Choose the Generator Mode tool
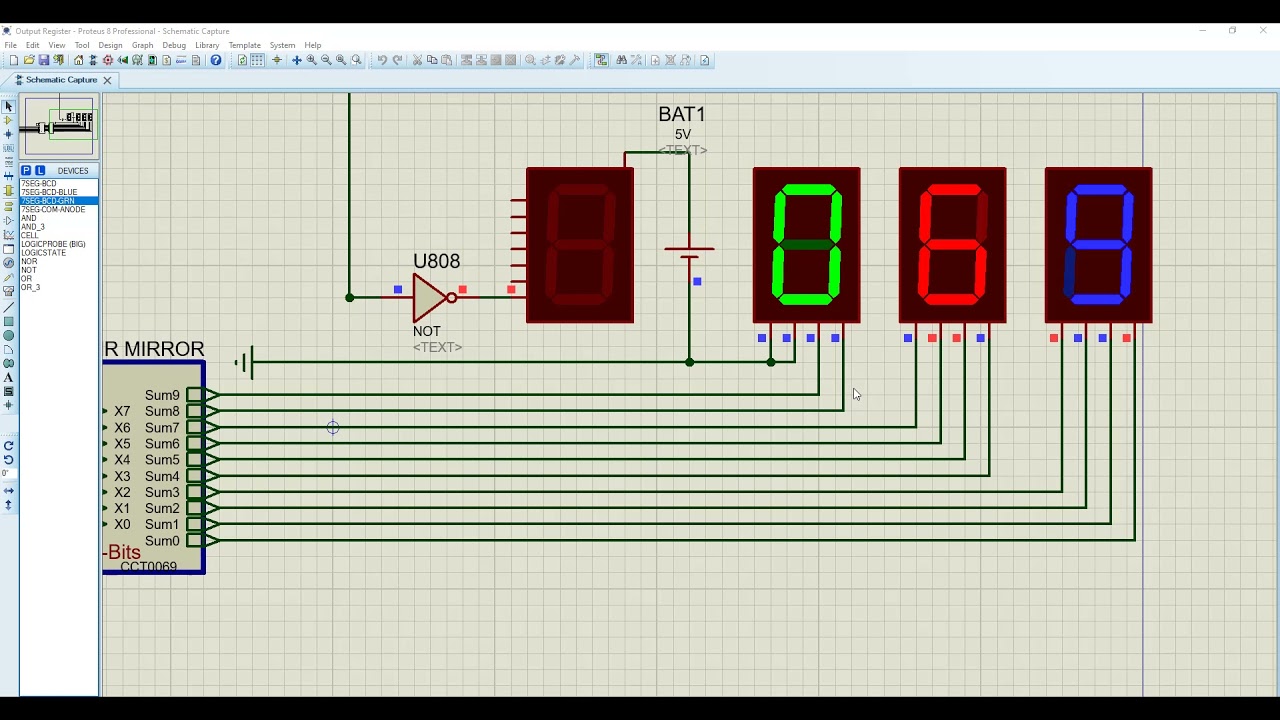Image resolution: width=1280 pixels, height=720 pixels. pos(8,262)
